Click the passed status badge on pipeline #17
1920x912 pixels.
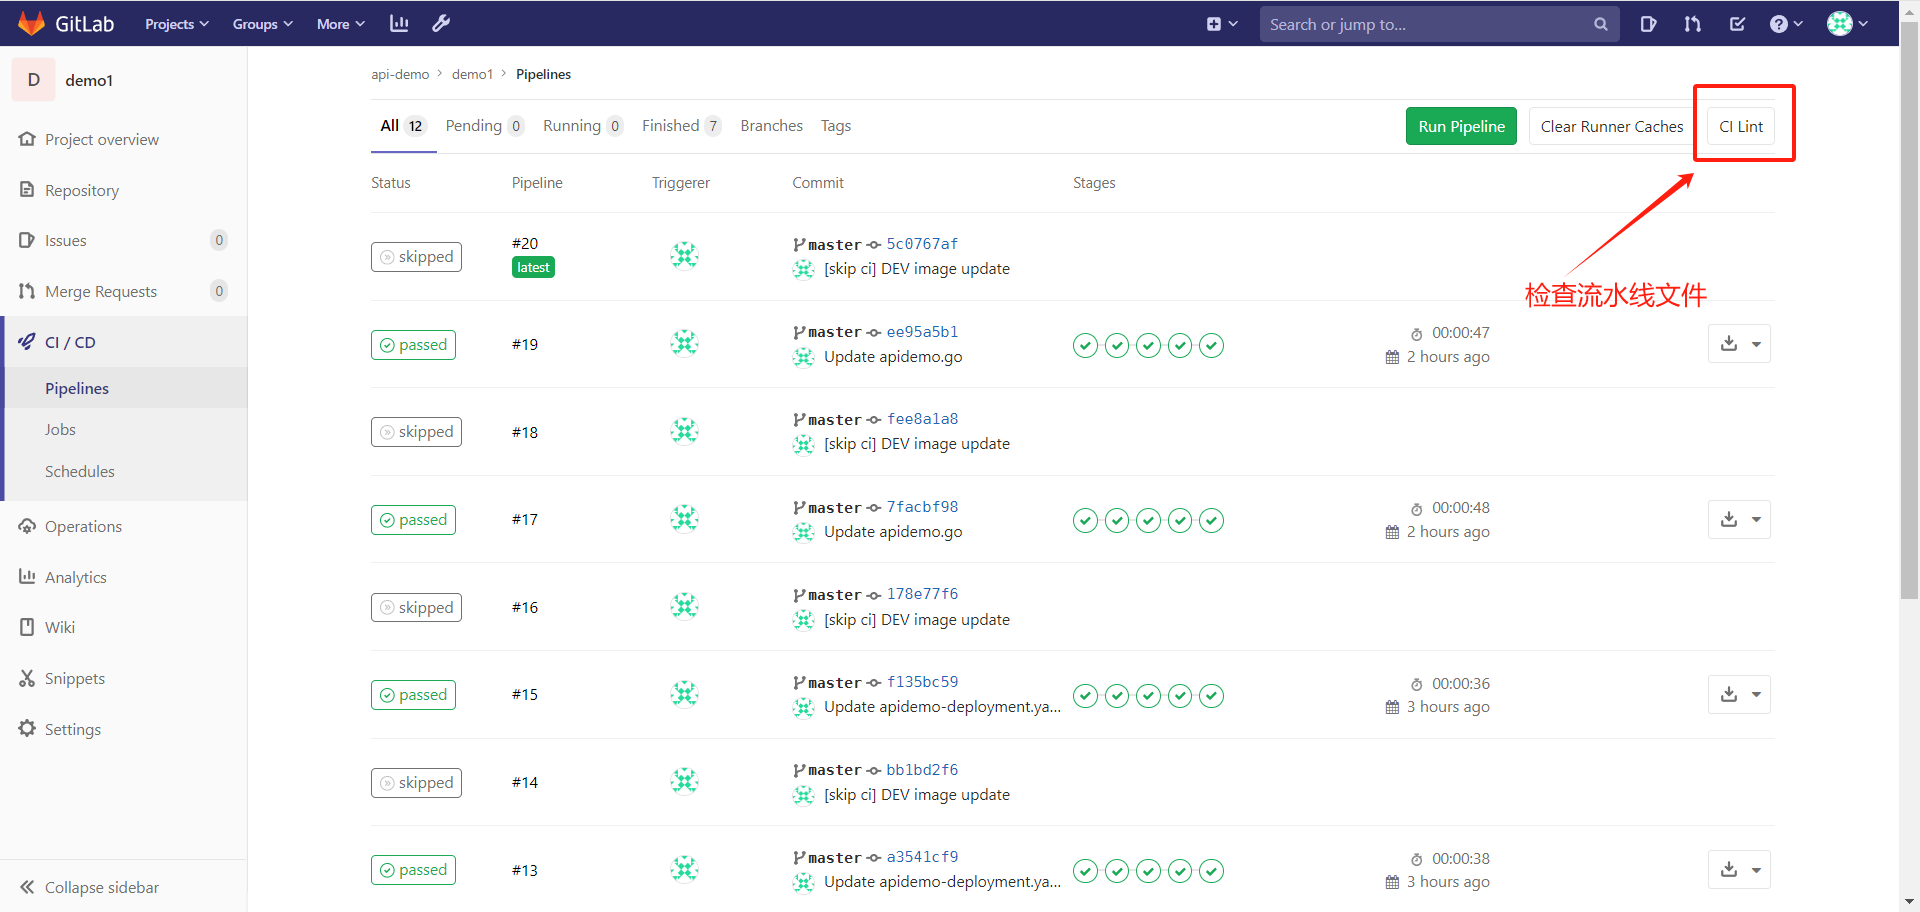coord(413,519)
